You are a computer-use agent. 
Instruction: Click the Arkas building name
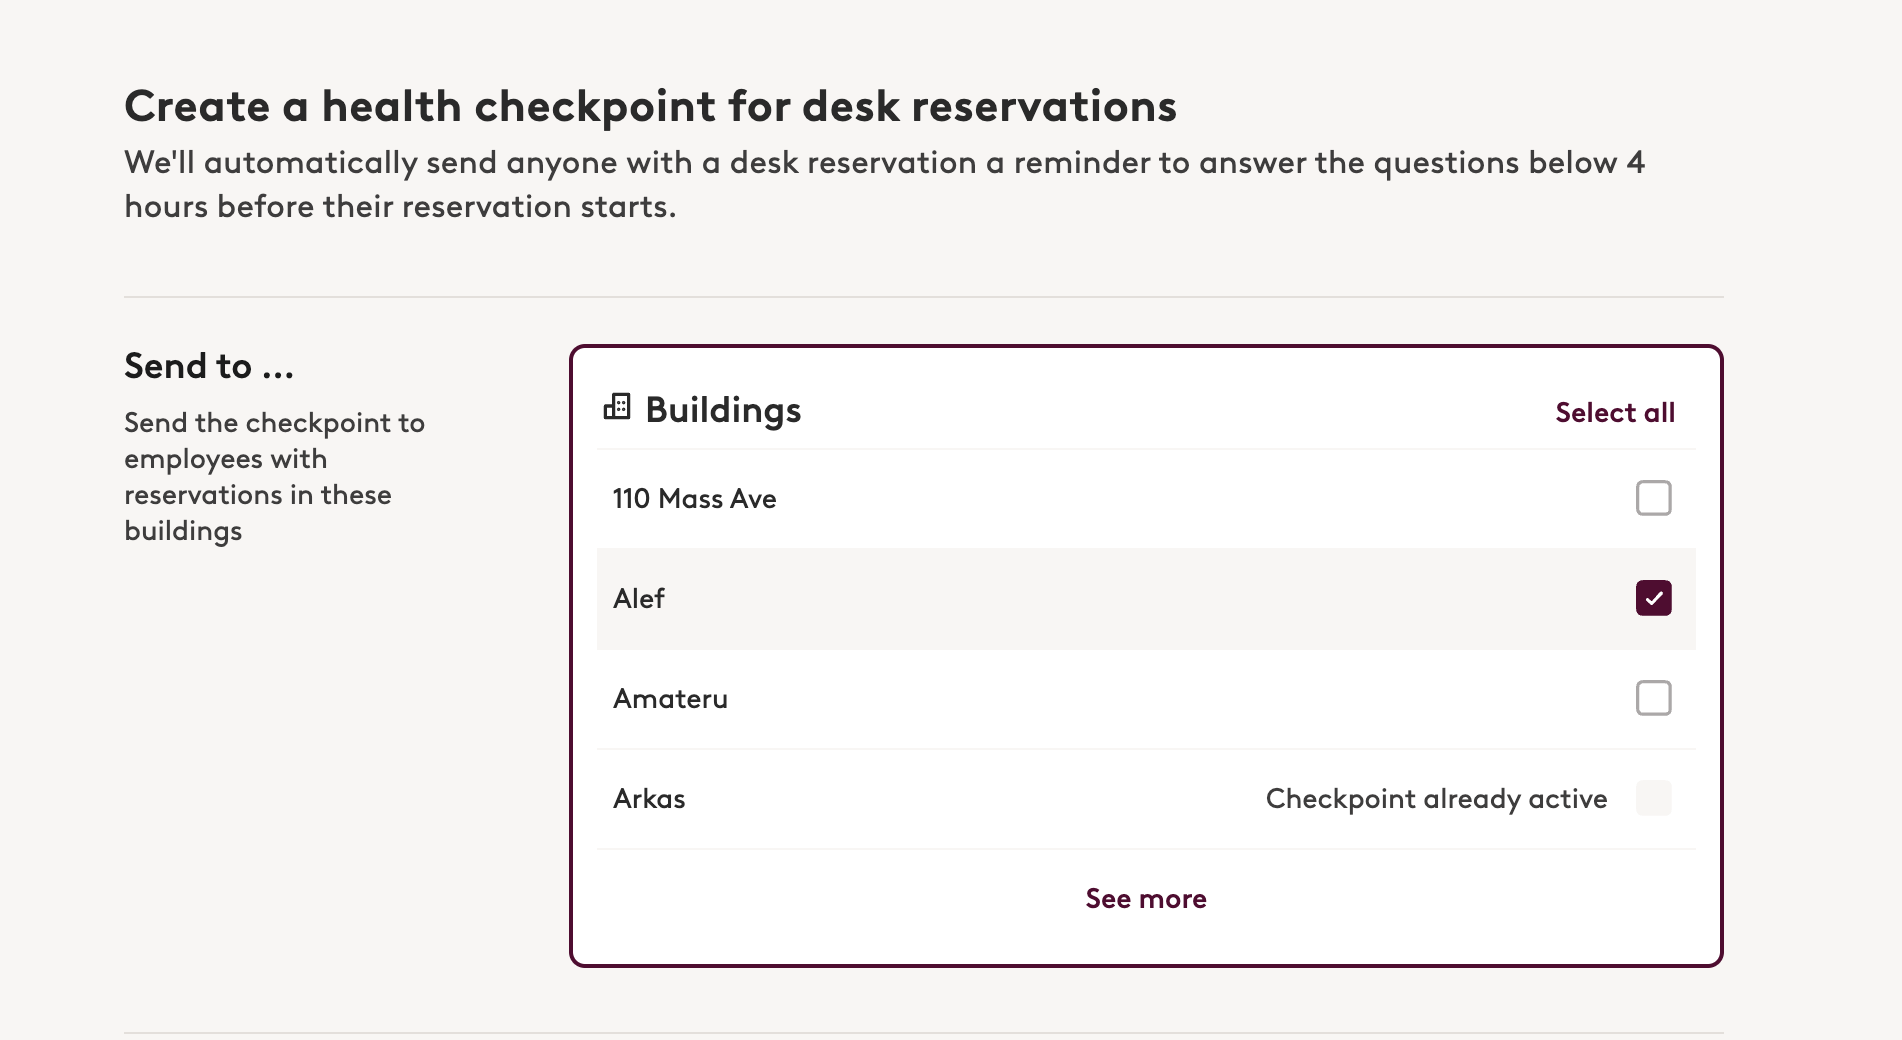(x=649, y=798)
